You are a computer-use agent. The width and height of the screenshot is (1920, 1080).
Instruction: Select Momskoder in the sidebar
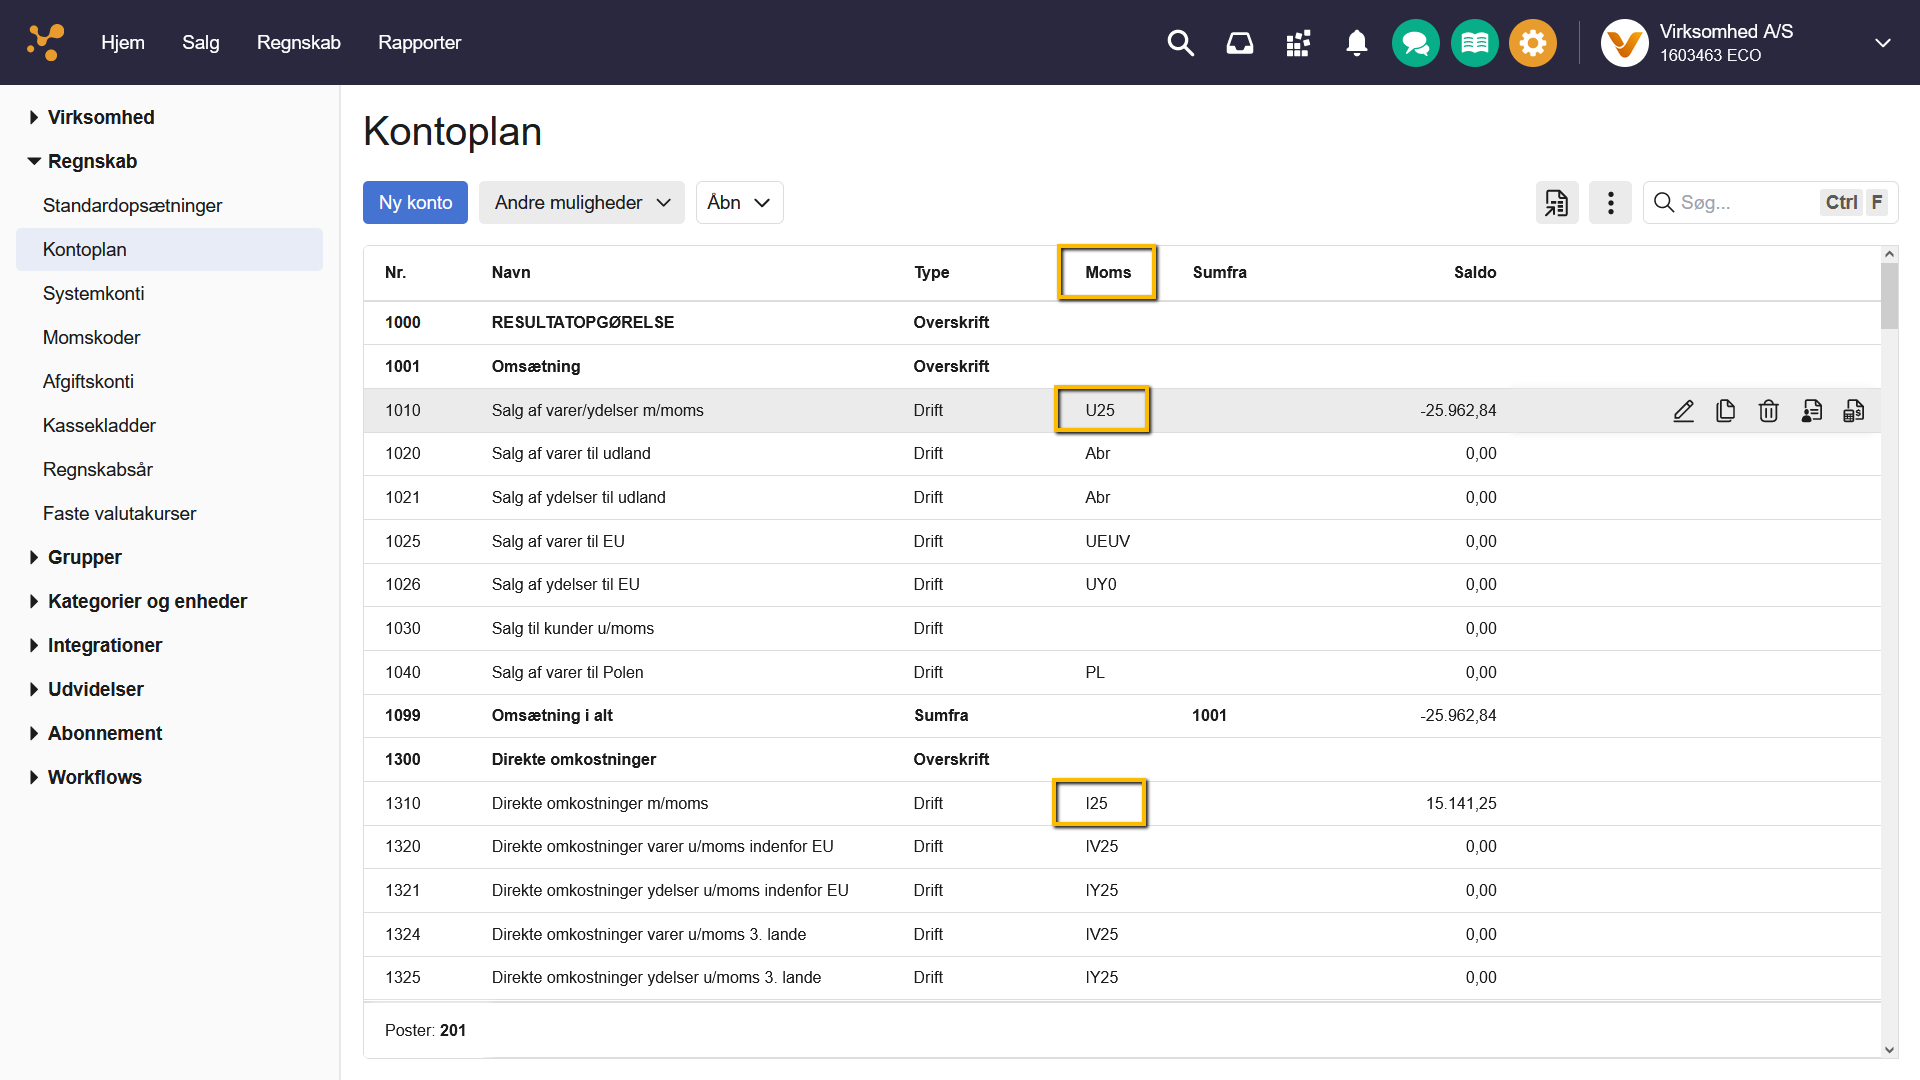point(91,337)
